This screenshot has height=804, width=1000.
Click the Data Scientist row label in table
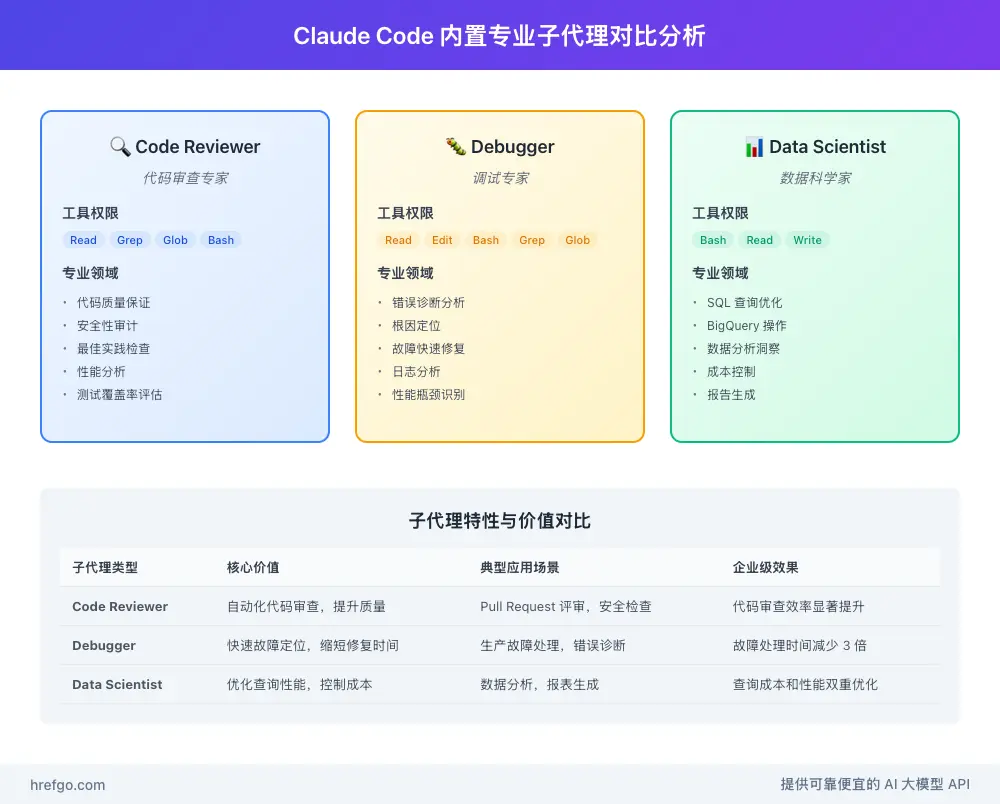pyautogui.click(x=117, y=684)
